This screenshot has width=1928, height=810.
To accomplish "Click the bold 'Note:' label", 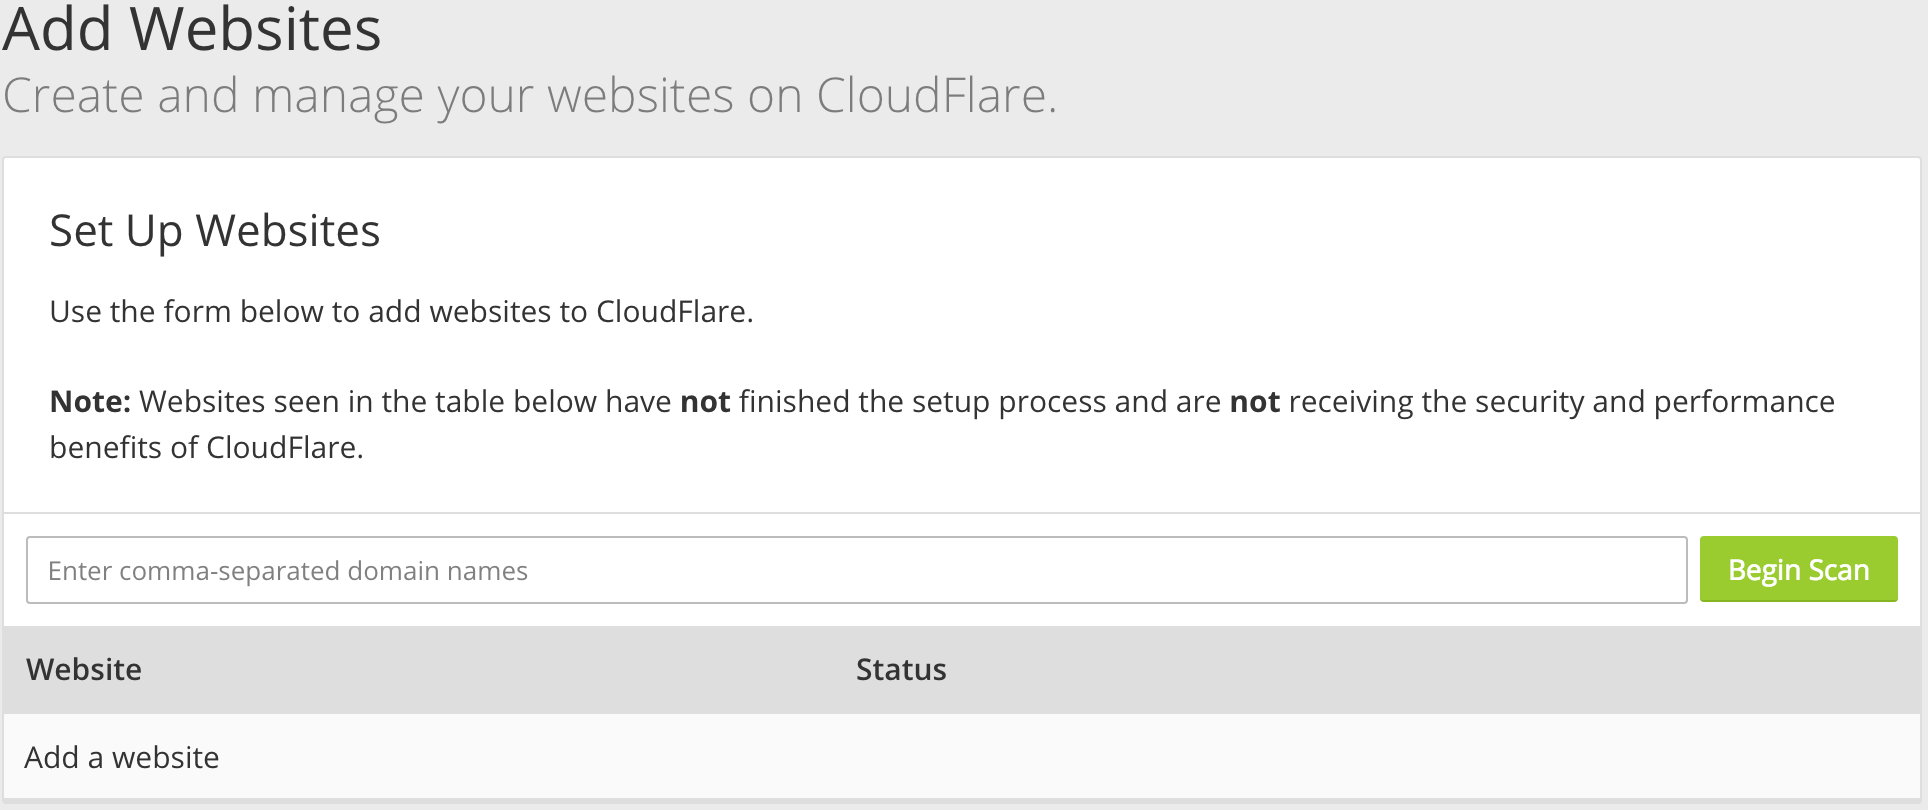I will pyautogui.click(x=90, y=401).
